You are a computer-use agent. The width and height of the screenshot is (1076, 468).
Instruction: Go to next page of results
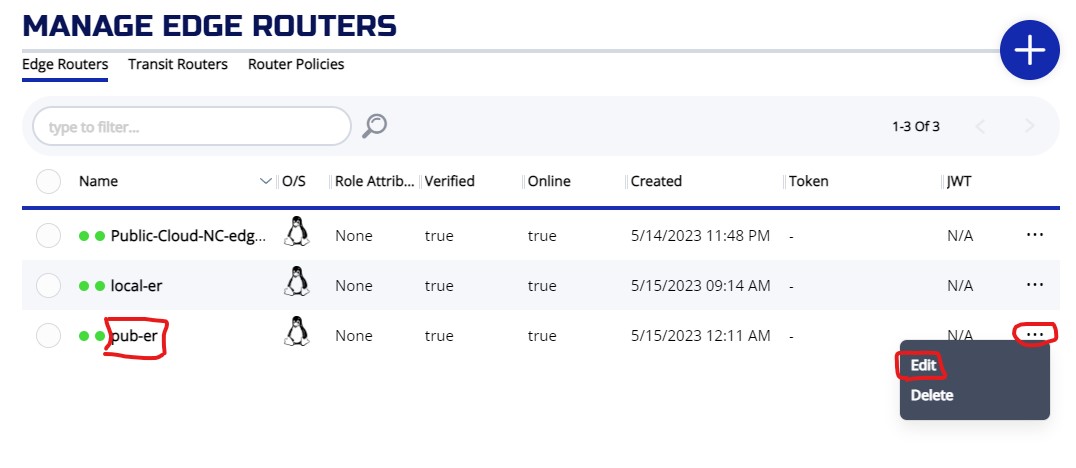click(1030, 126)
